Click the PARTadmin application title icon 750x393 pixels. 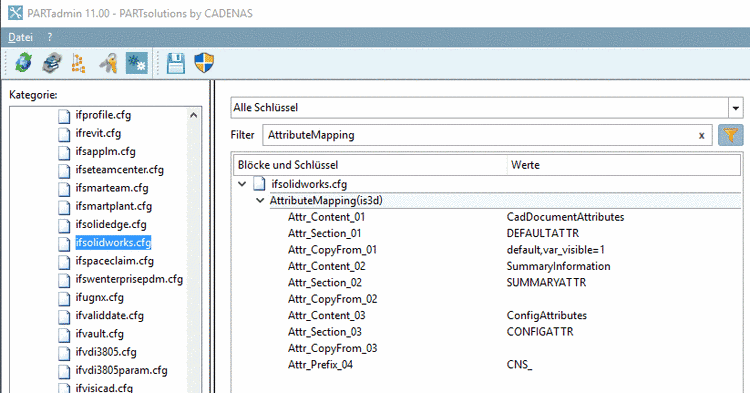click(x=15, y=13)
